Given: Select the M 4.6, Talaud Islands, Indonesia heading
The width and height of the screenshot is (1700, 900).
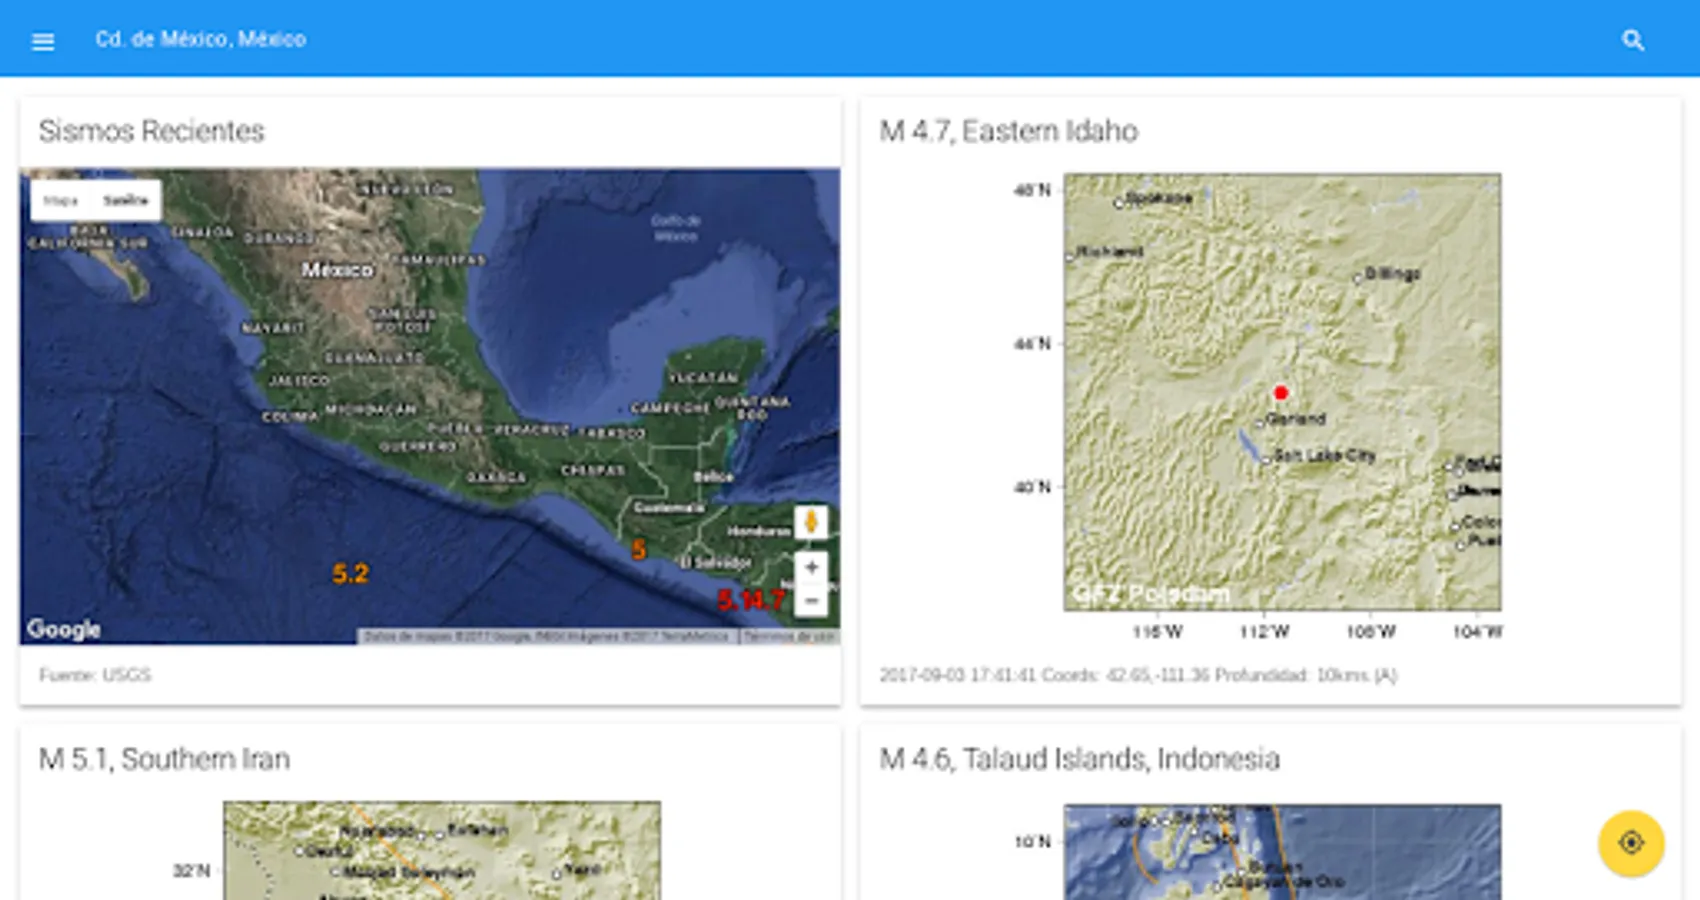Looking at the screenshot, I should (1080, 759).
